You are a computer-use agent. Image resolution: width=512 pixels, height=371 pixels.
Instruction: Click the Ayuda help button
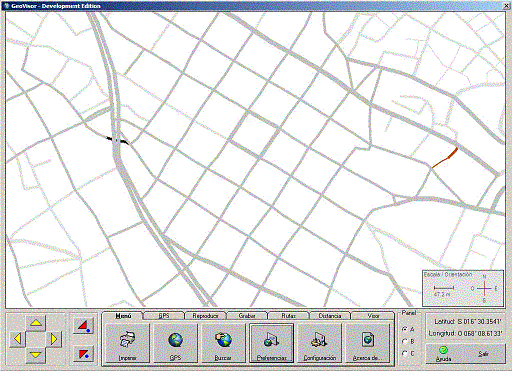coord(443,354)
